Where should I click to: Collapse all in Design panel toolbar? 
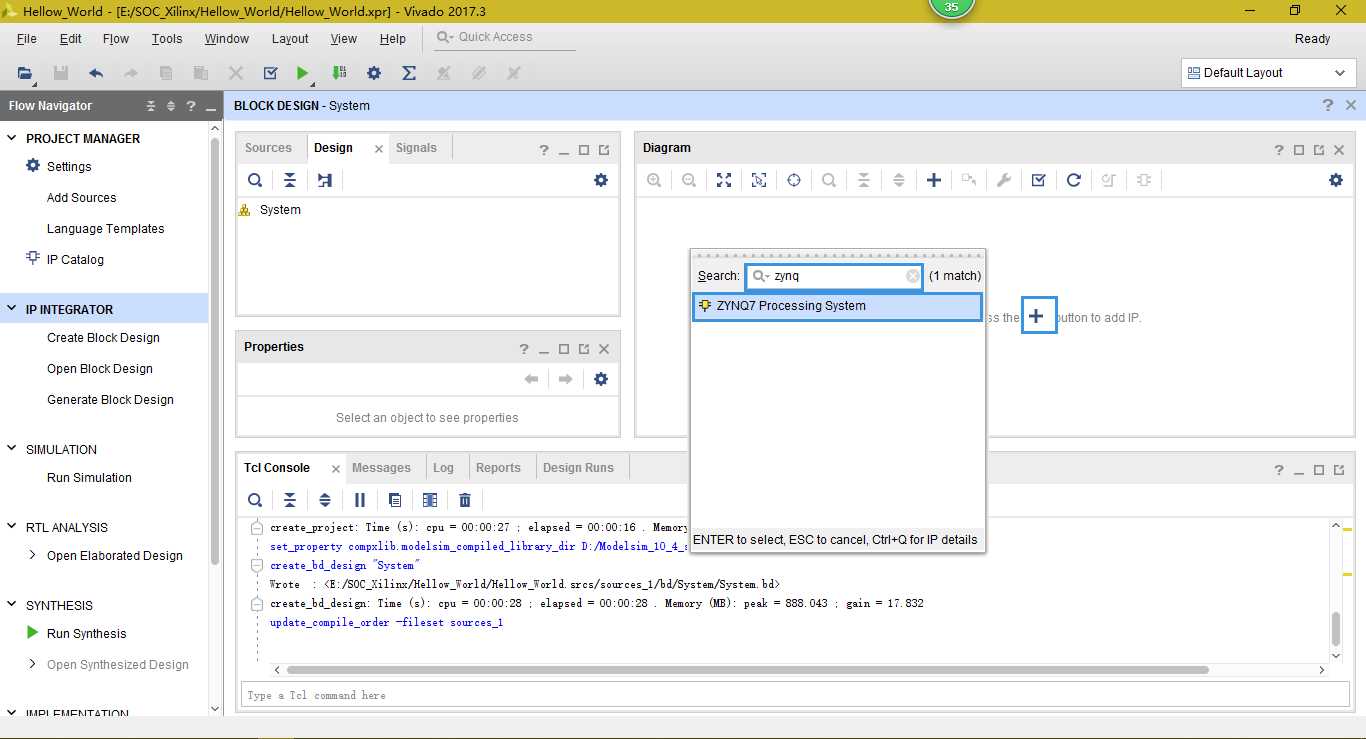click(290, 180)
